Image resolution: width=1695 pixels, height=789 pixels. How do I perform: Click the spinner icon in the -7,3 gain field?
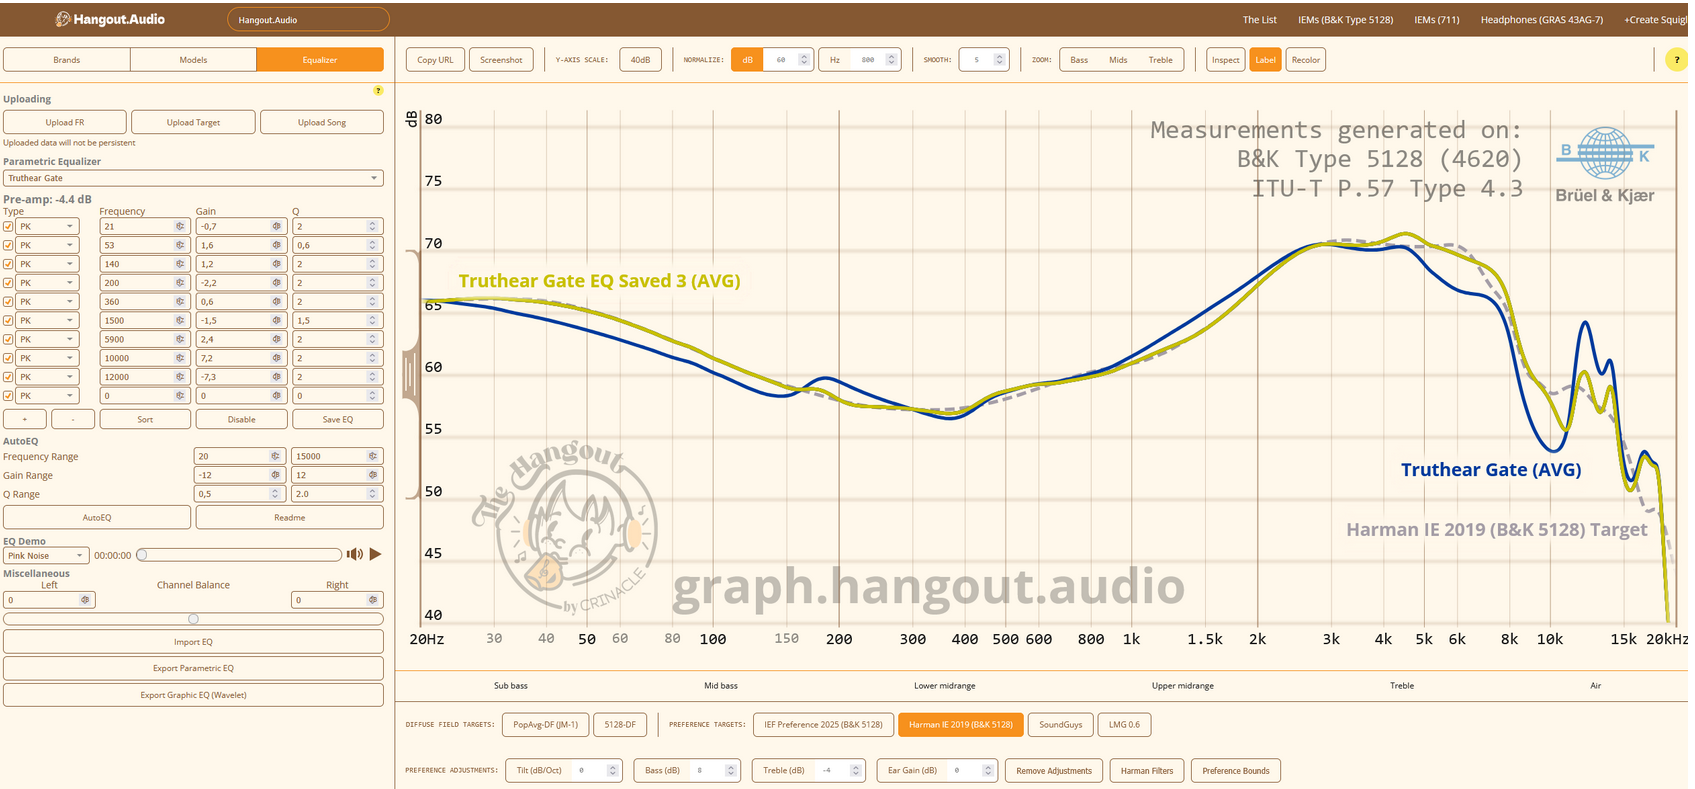tap(277, 377)
